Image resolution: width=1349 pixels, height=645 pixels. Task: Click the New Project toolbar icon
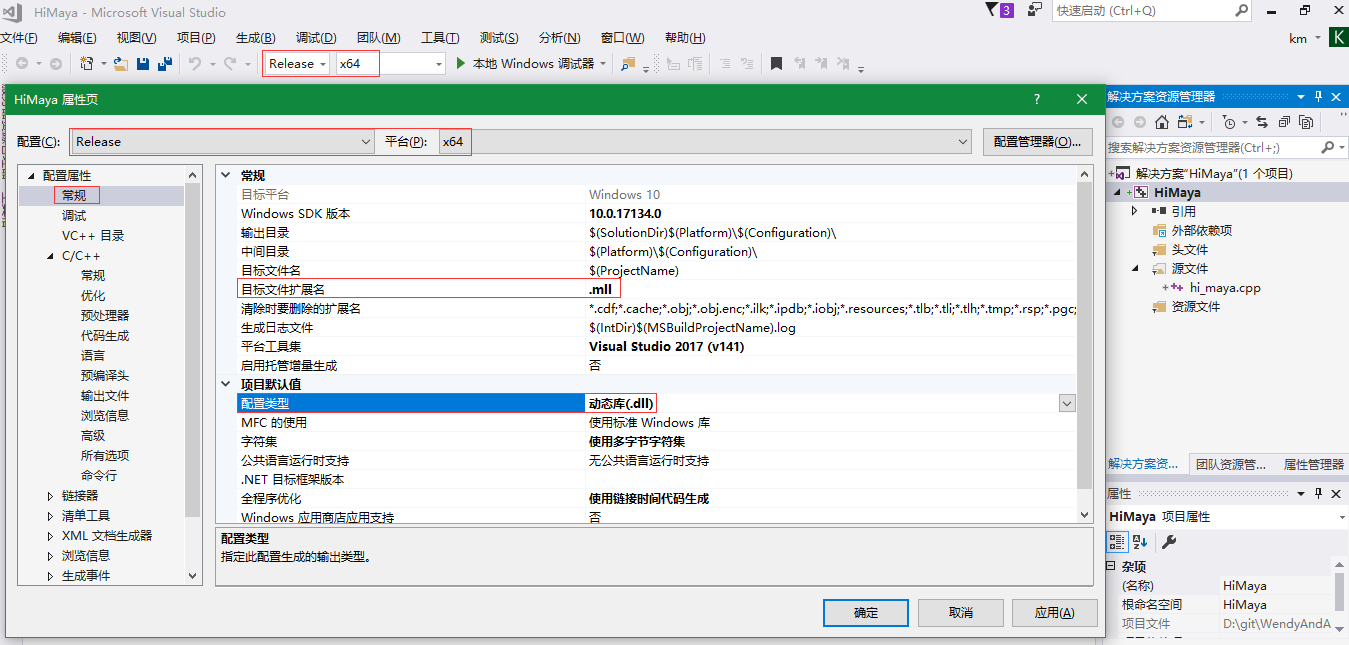(87, 63)
